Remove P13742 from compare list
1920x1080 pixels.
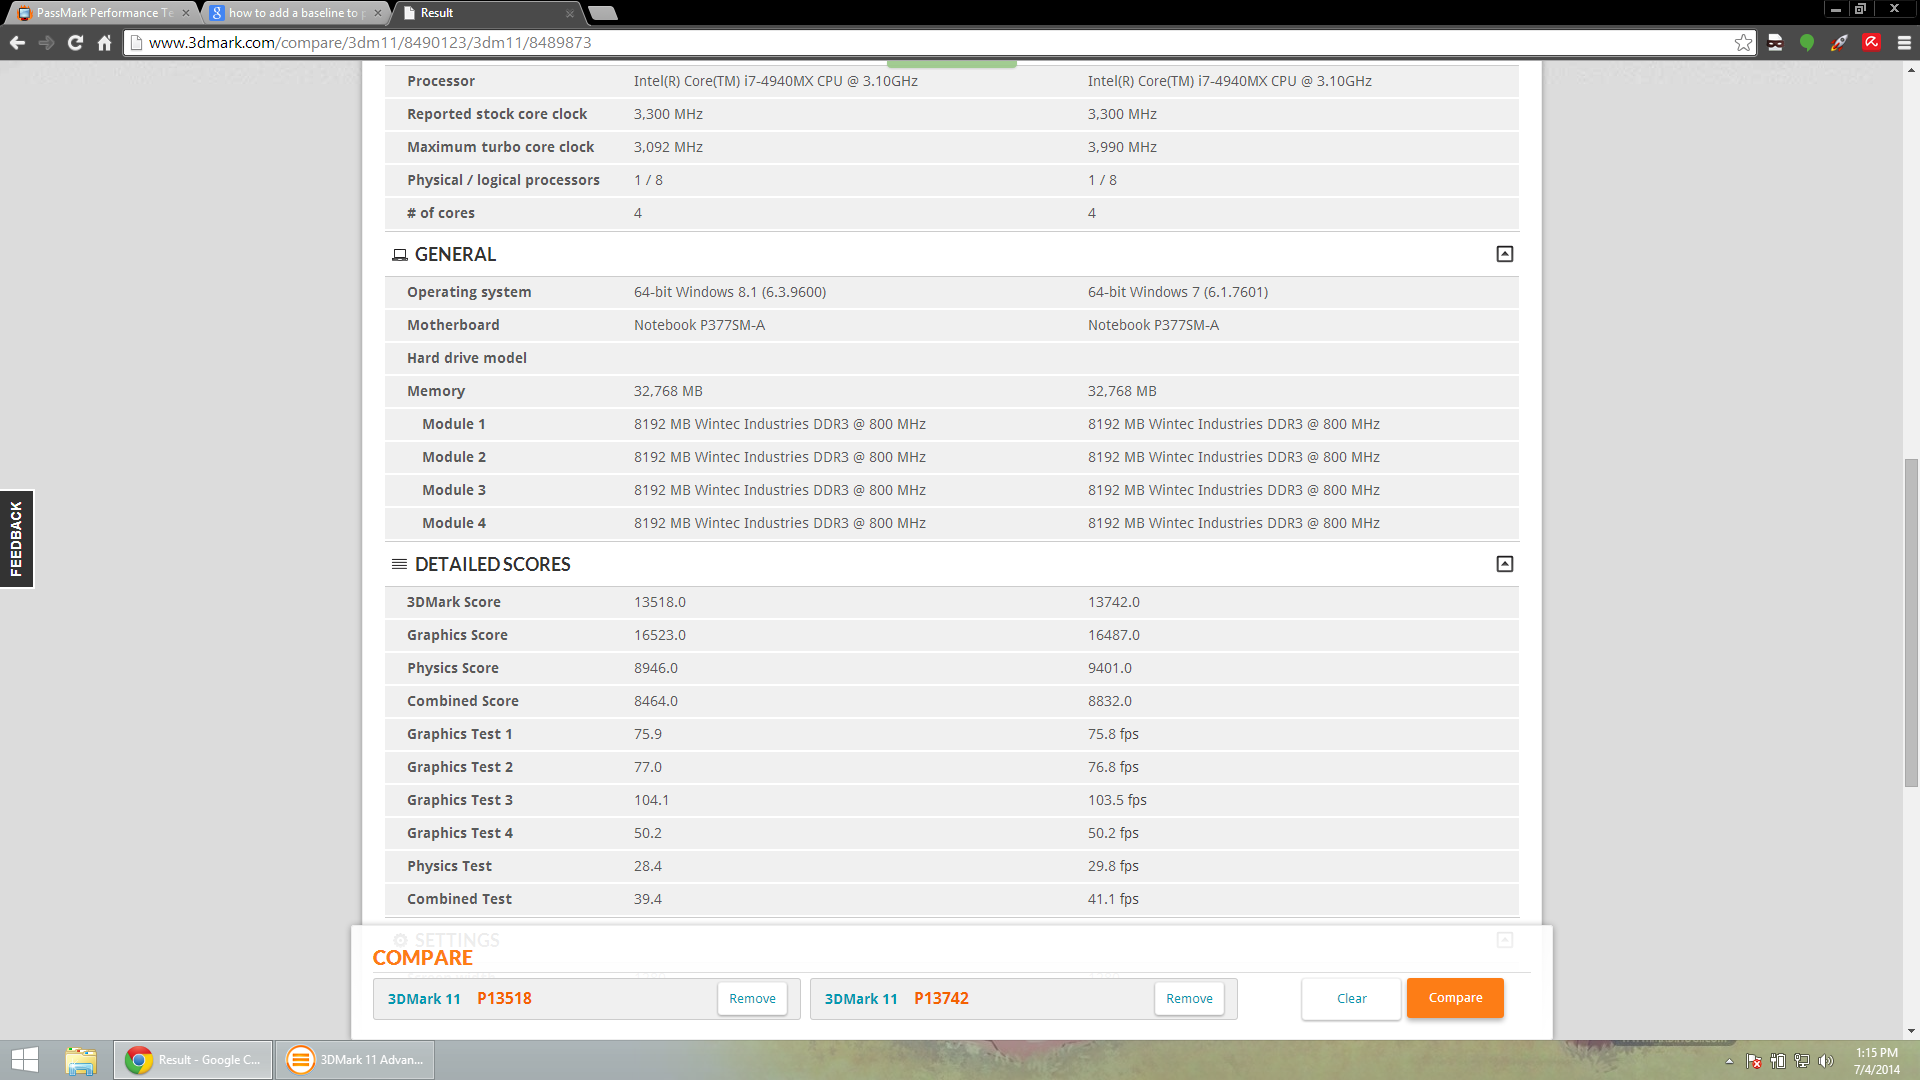1189,998
